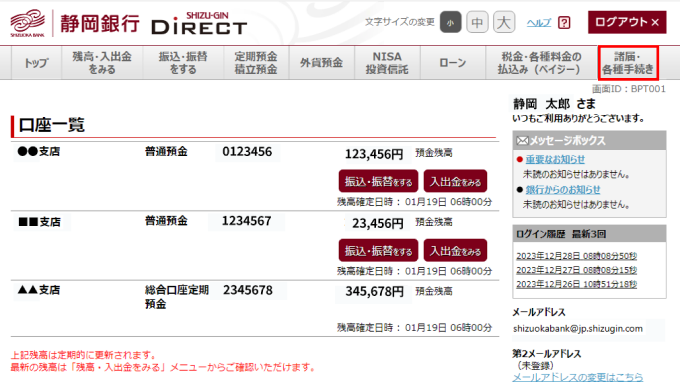Image resolution: width=680 pixels, height=382 pixels.
Task: Open 諸届・各種手続き menu
Action: point(628,63)
